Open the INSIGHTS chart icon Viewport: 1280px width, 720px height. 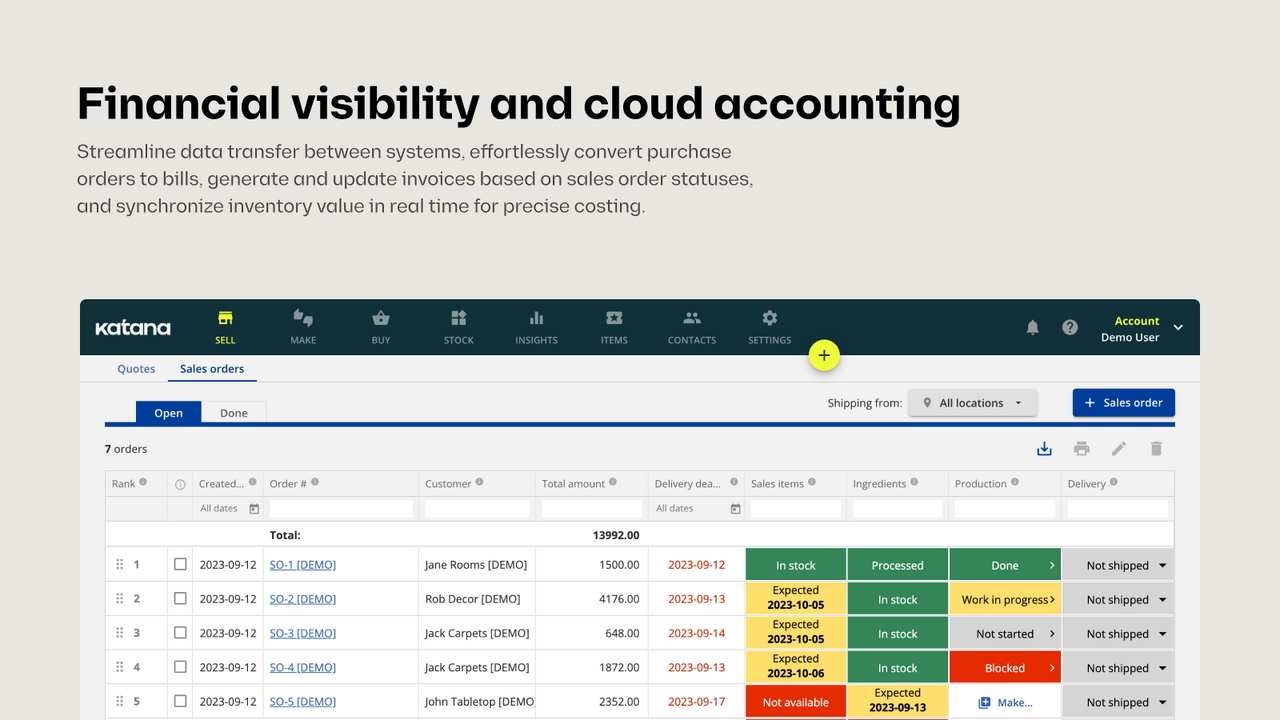pos(536,320)
